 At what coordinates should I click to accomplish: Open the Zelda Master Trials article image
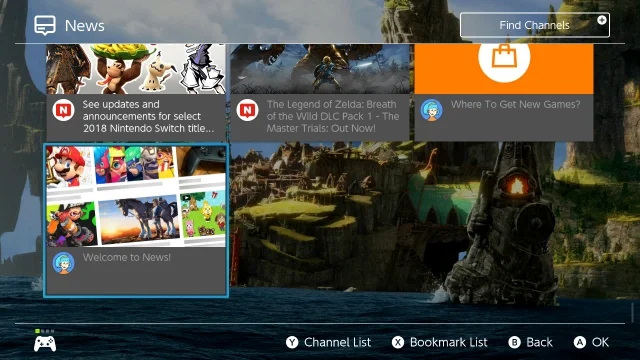pos(320,69)
